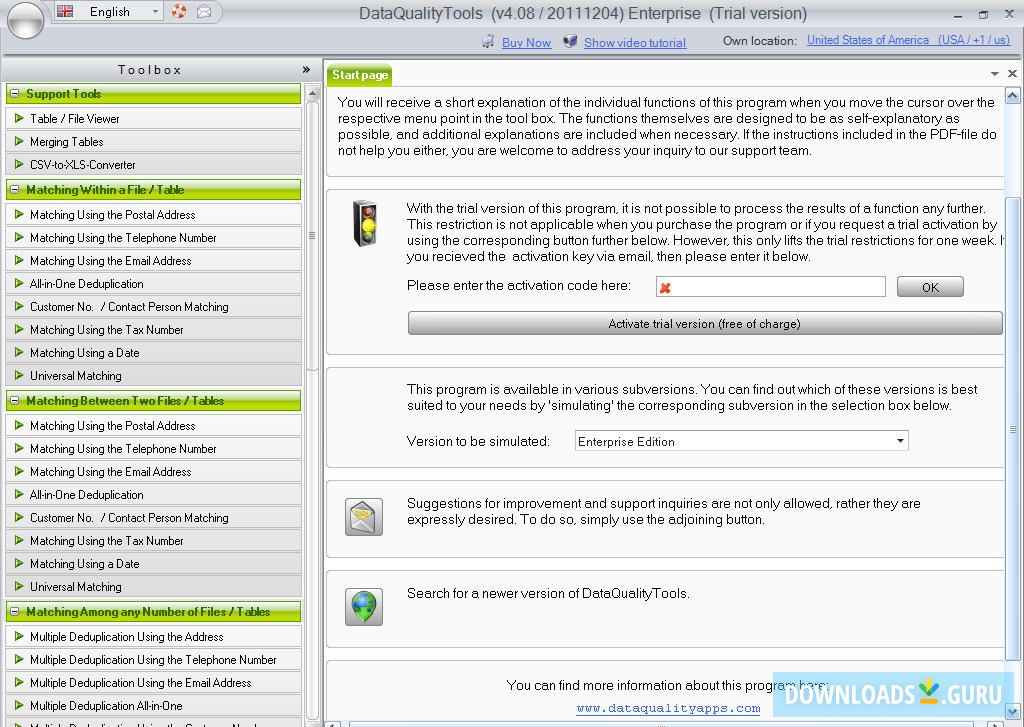
Task: Click the video camera icon beside tutorial link
Action: pyautogui.click(x=570, y=42)
